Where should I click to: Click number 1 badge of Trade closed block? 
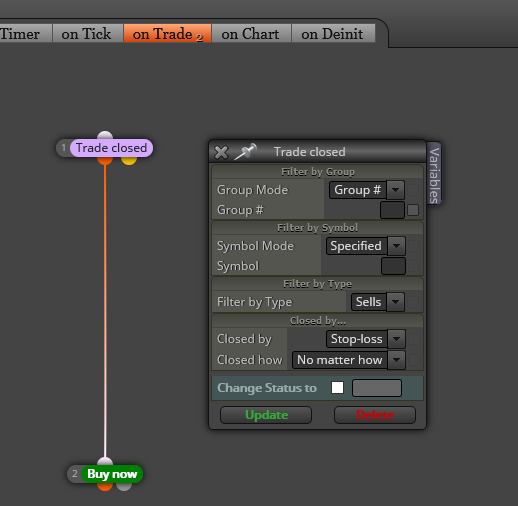click(x=63, y=148)
